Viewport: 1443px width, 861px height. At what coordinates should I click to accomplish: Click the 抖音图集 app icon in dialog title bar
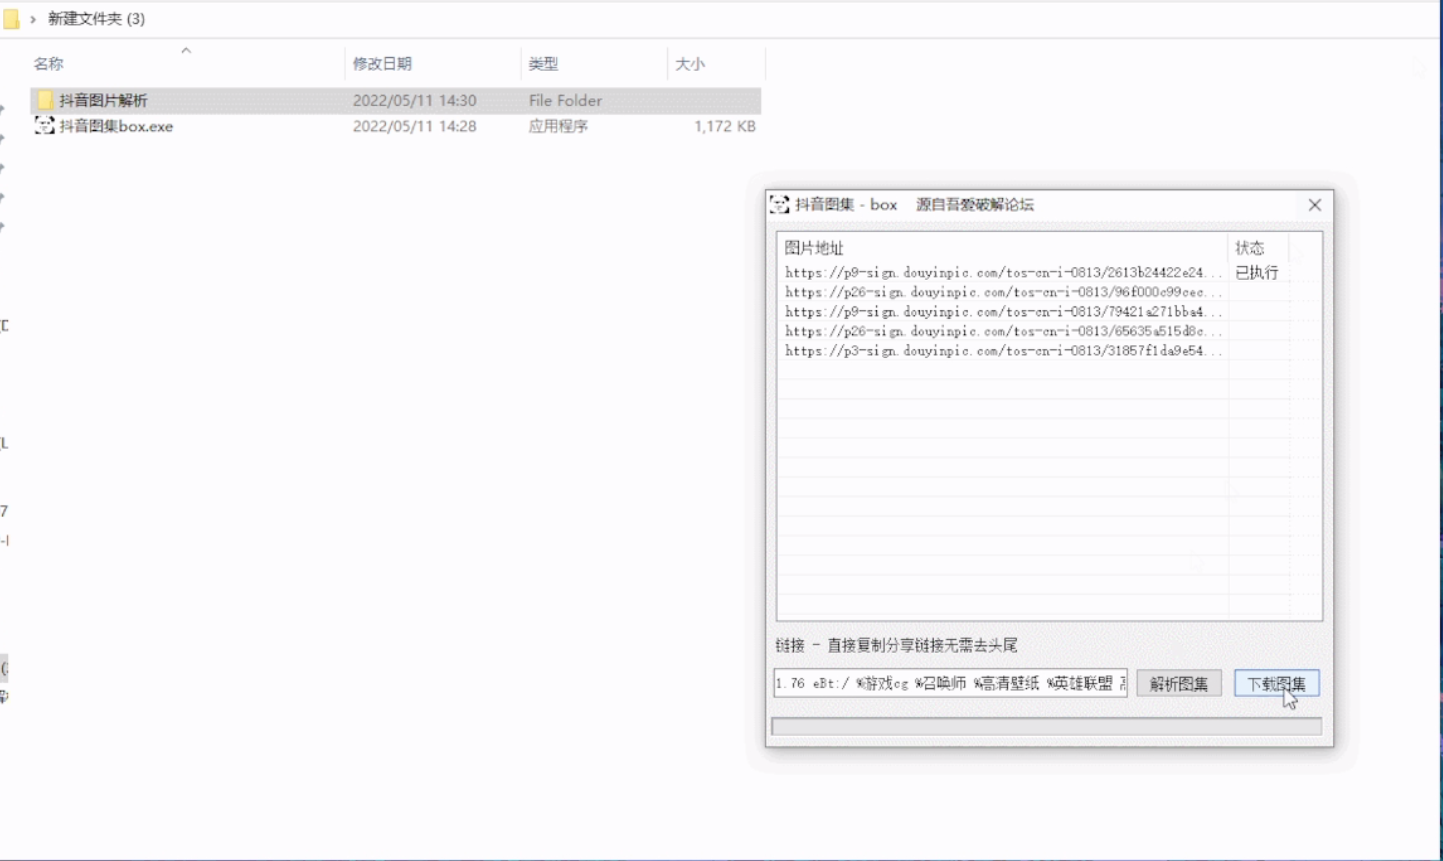[780, 205]
